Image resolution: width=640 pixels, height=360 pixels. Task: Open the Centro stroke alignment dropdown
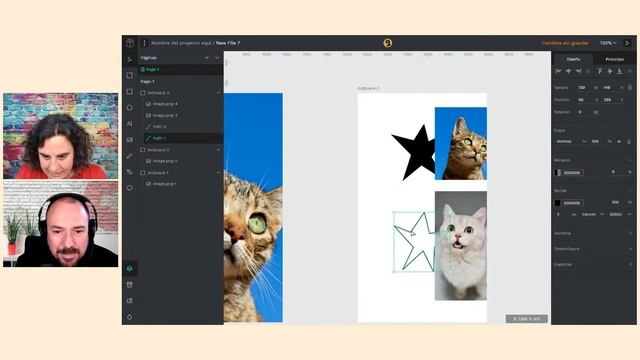[x=592, y=214]
